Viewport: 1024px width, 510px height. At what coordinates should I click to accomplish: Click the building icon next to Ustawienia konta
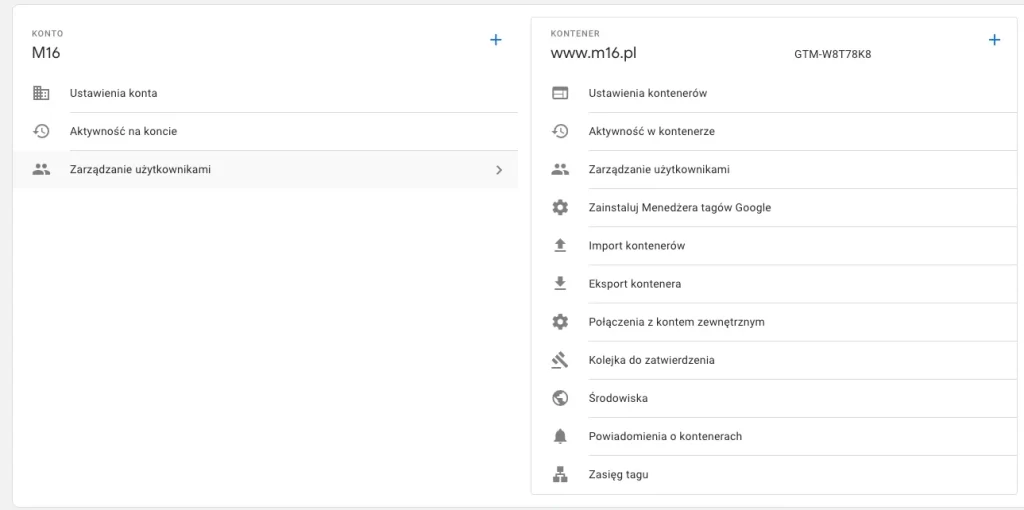(41, 93)
